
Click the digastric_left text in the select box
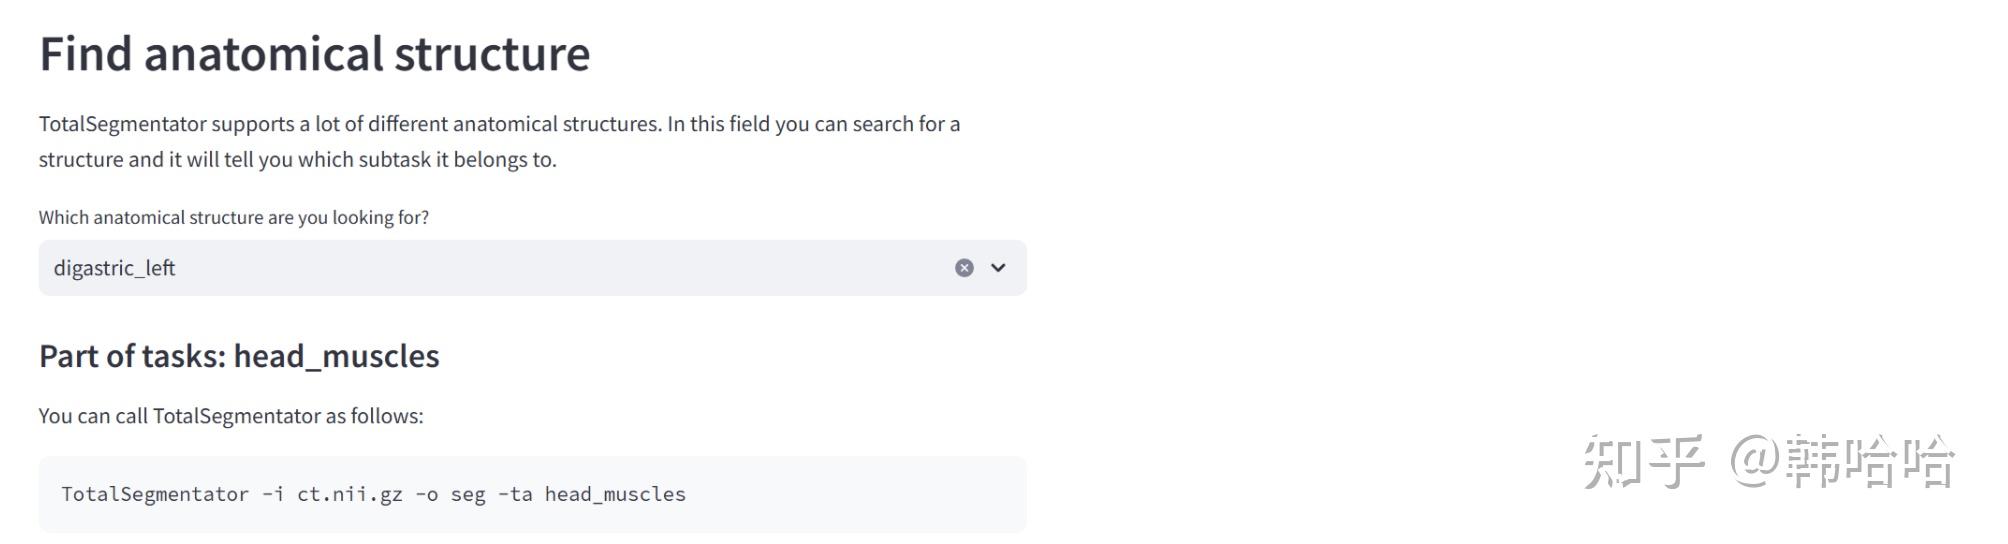pyautogui.click(x=114, y=268)
